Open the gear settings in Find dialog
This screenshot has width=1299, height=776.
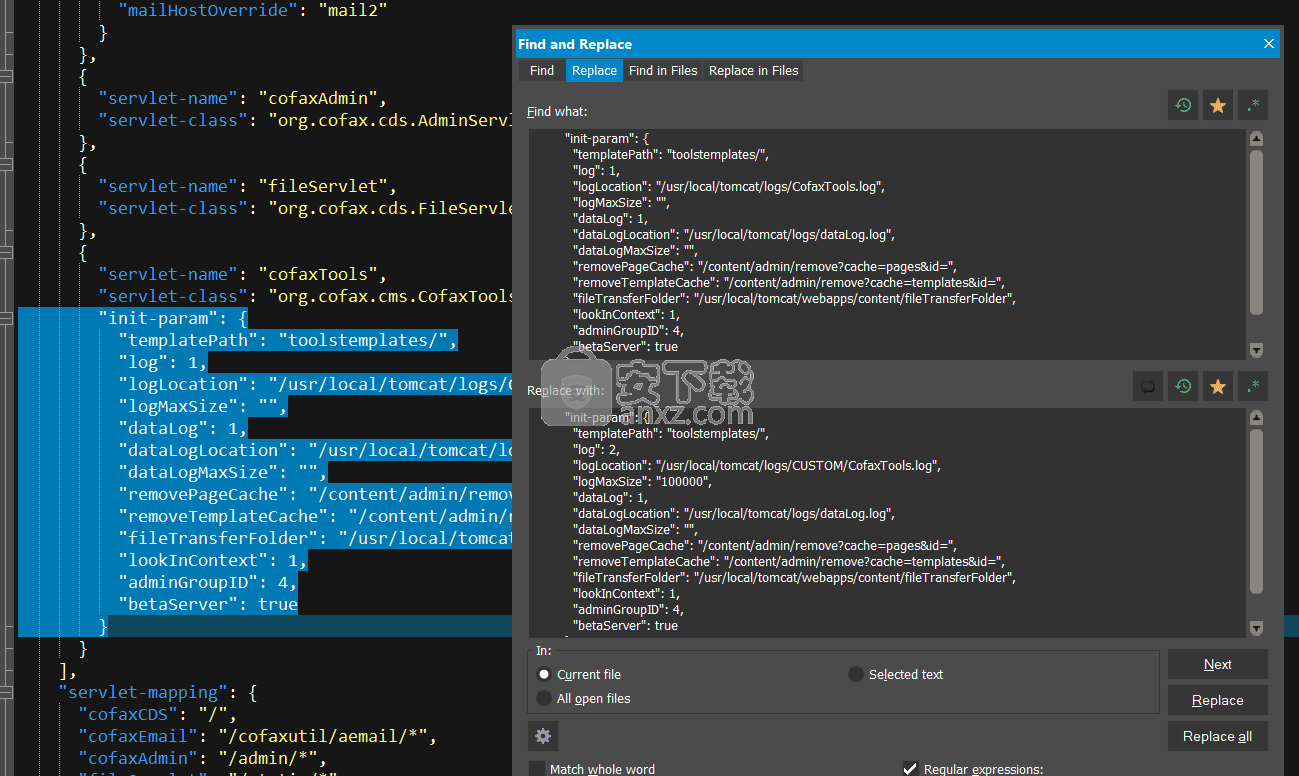(543, 736)
